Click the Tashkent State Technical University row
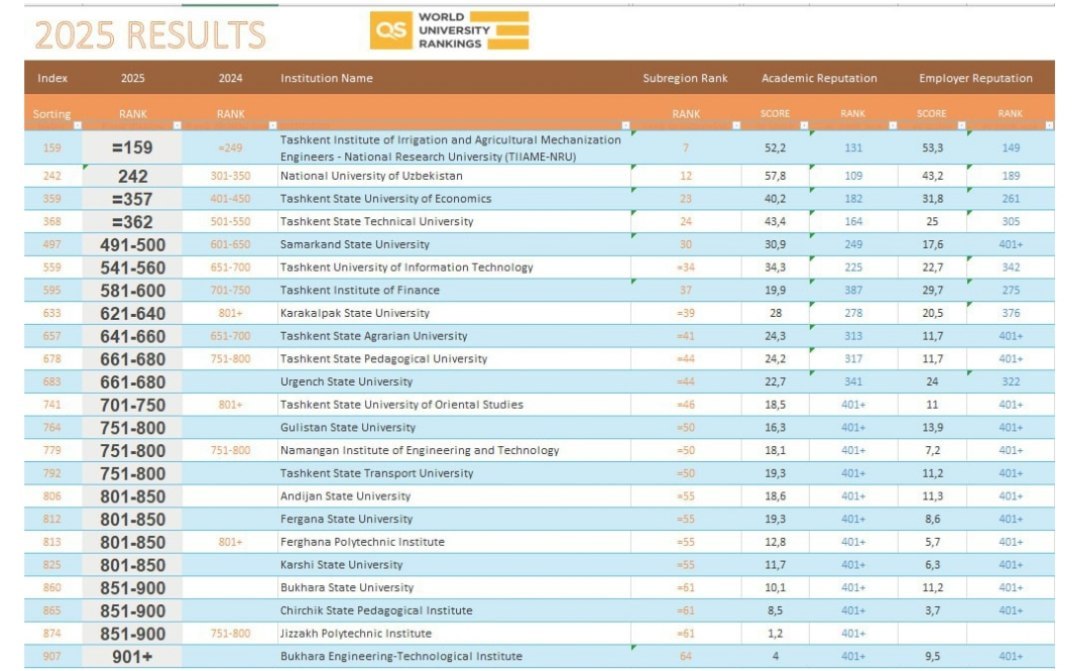1080x671 pixels. [x=377, y=222]
